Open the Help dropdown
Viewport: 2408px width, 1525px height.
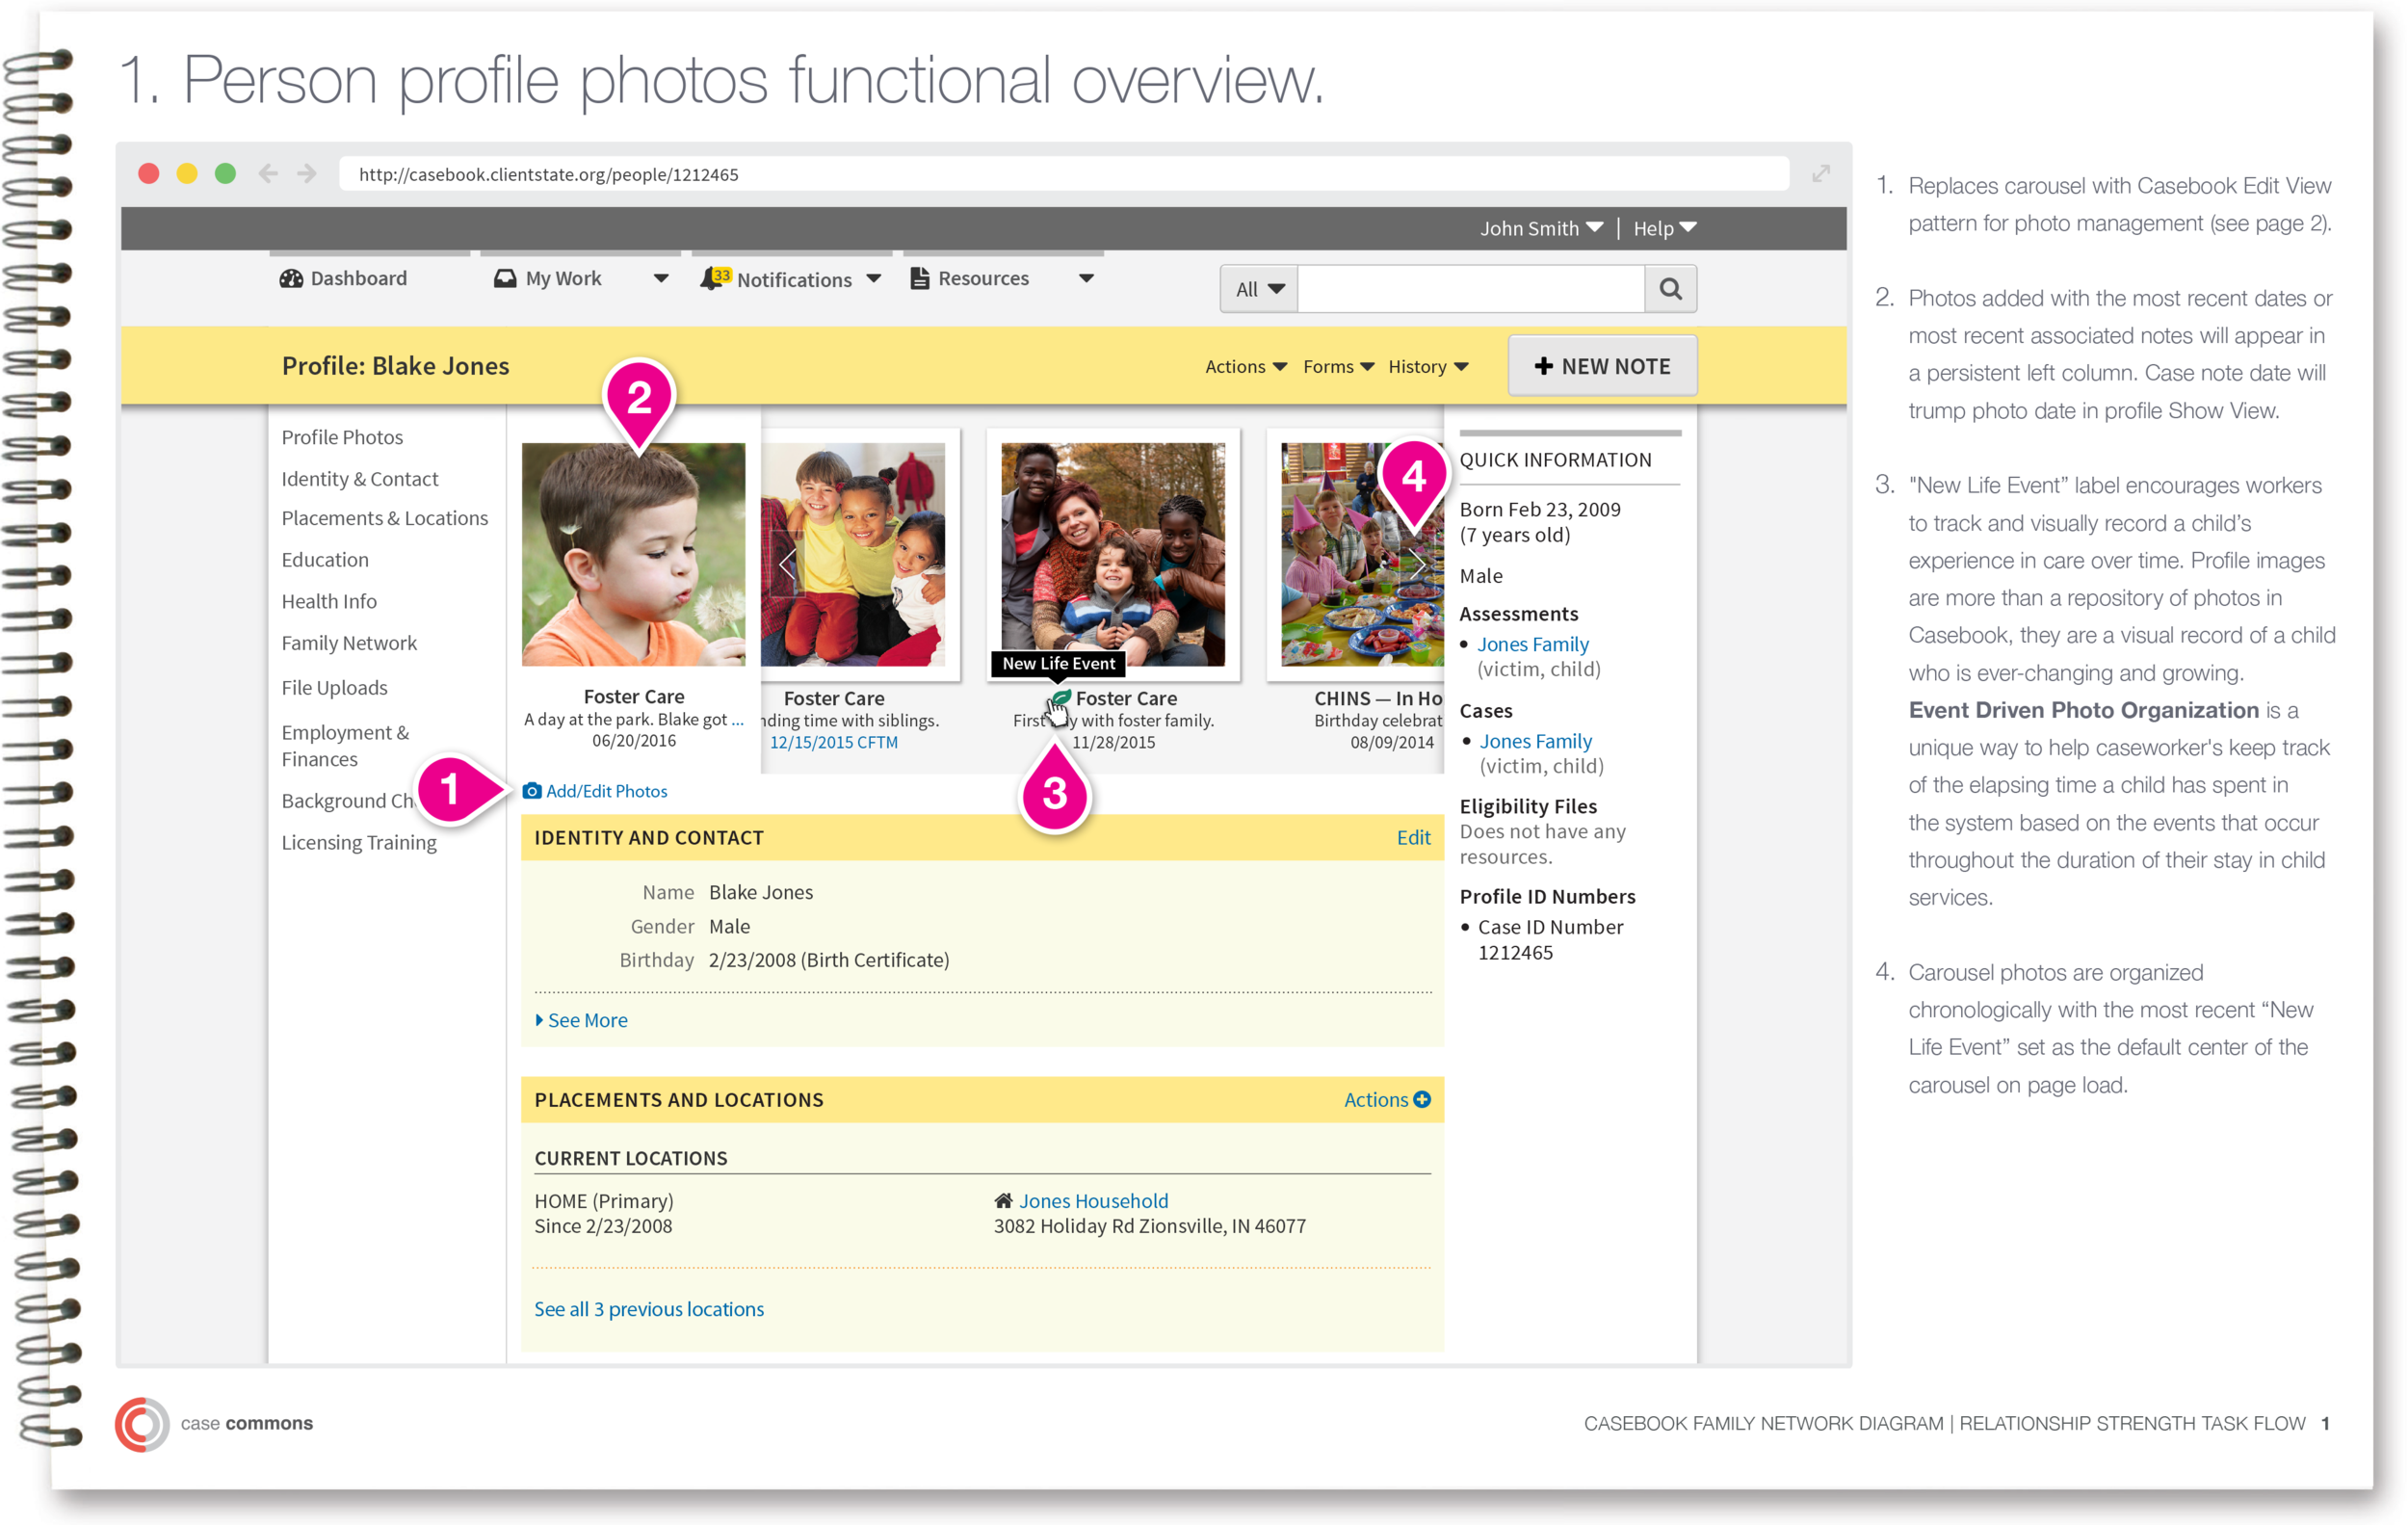(x=1664, y=228)
